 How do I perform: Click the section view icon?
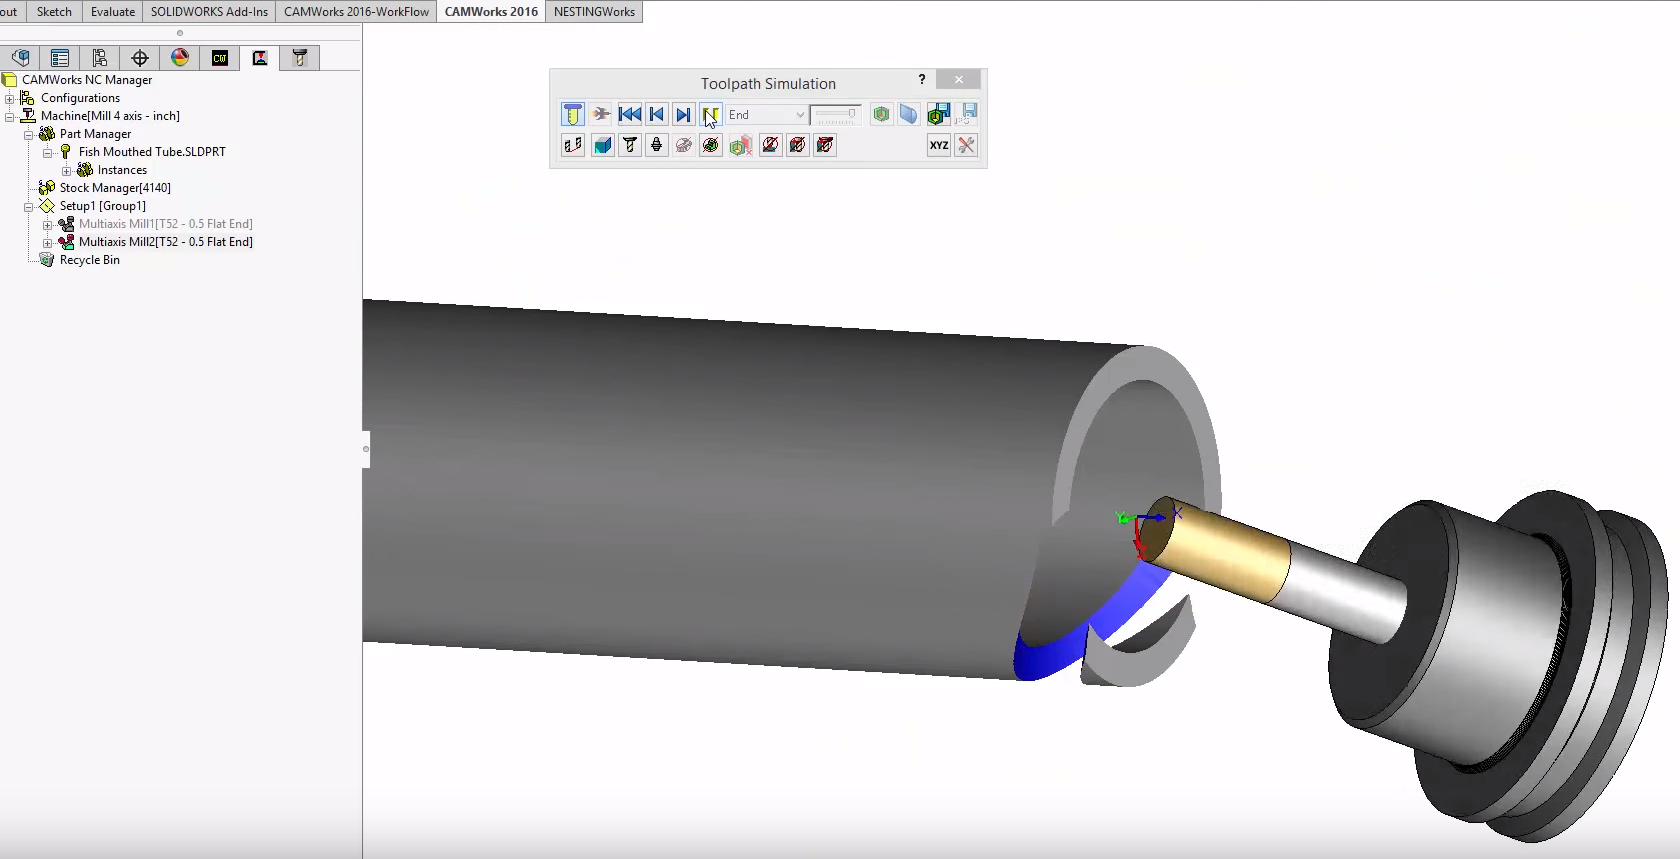point(908,115)
